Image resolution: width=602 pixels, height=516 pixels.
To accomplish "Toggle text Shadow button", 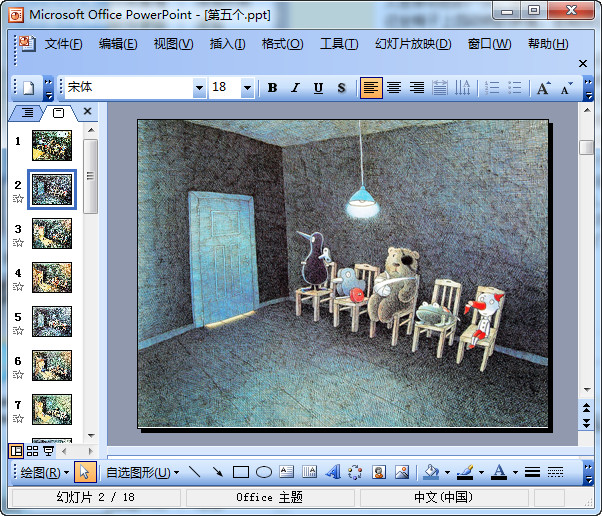I will (x=341, y=88).
